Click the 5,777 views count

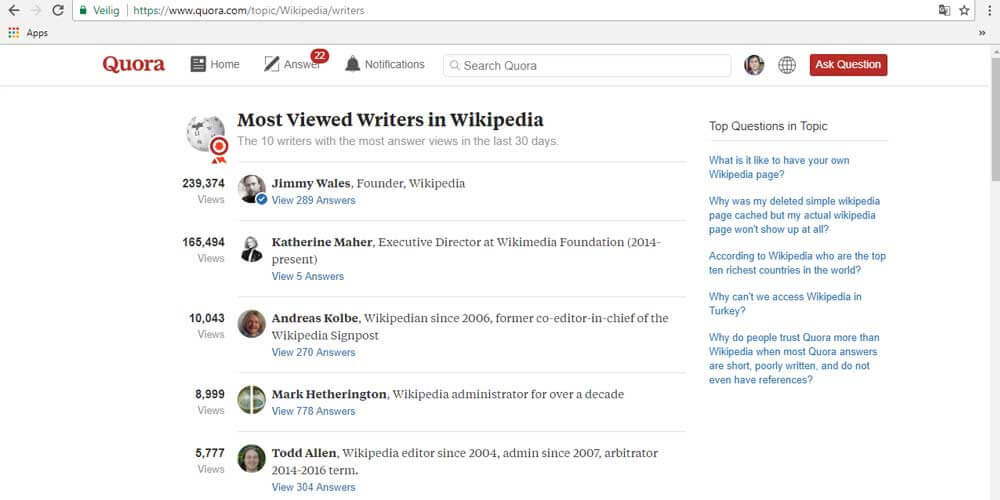pyautogui.click(x=210, y=453)
